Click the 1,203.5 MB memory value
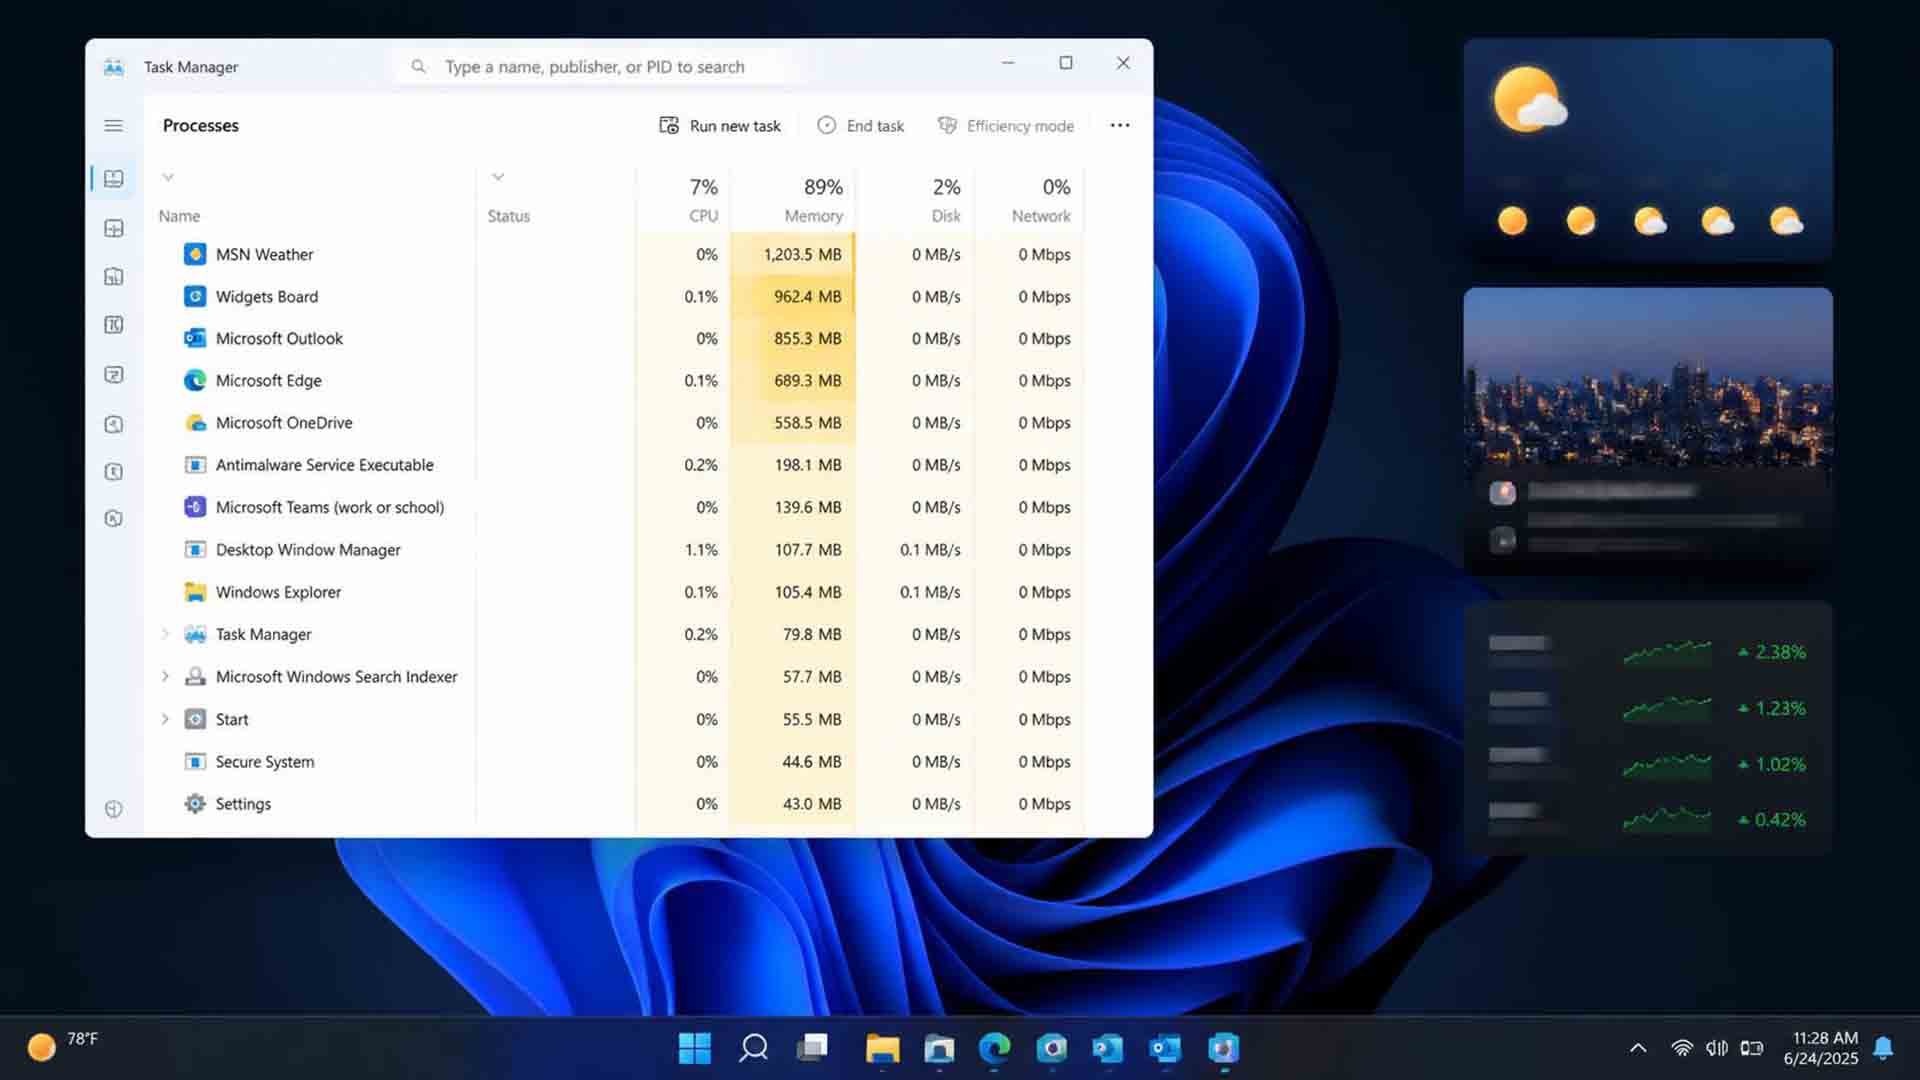1920x1080 pixels. point(802,254)
